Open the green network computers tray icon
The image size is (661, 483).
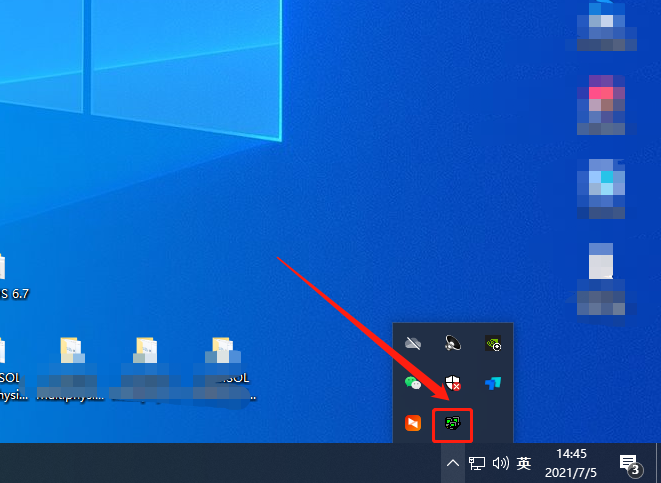click(x=452, y=423)
